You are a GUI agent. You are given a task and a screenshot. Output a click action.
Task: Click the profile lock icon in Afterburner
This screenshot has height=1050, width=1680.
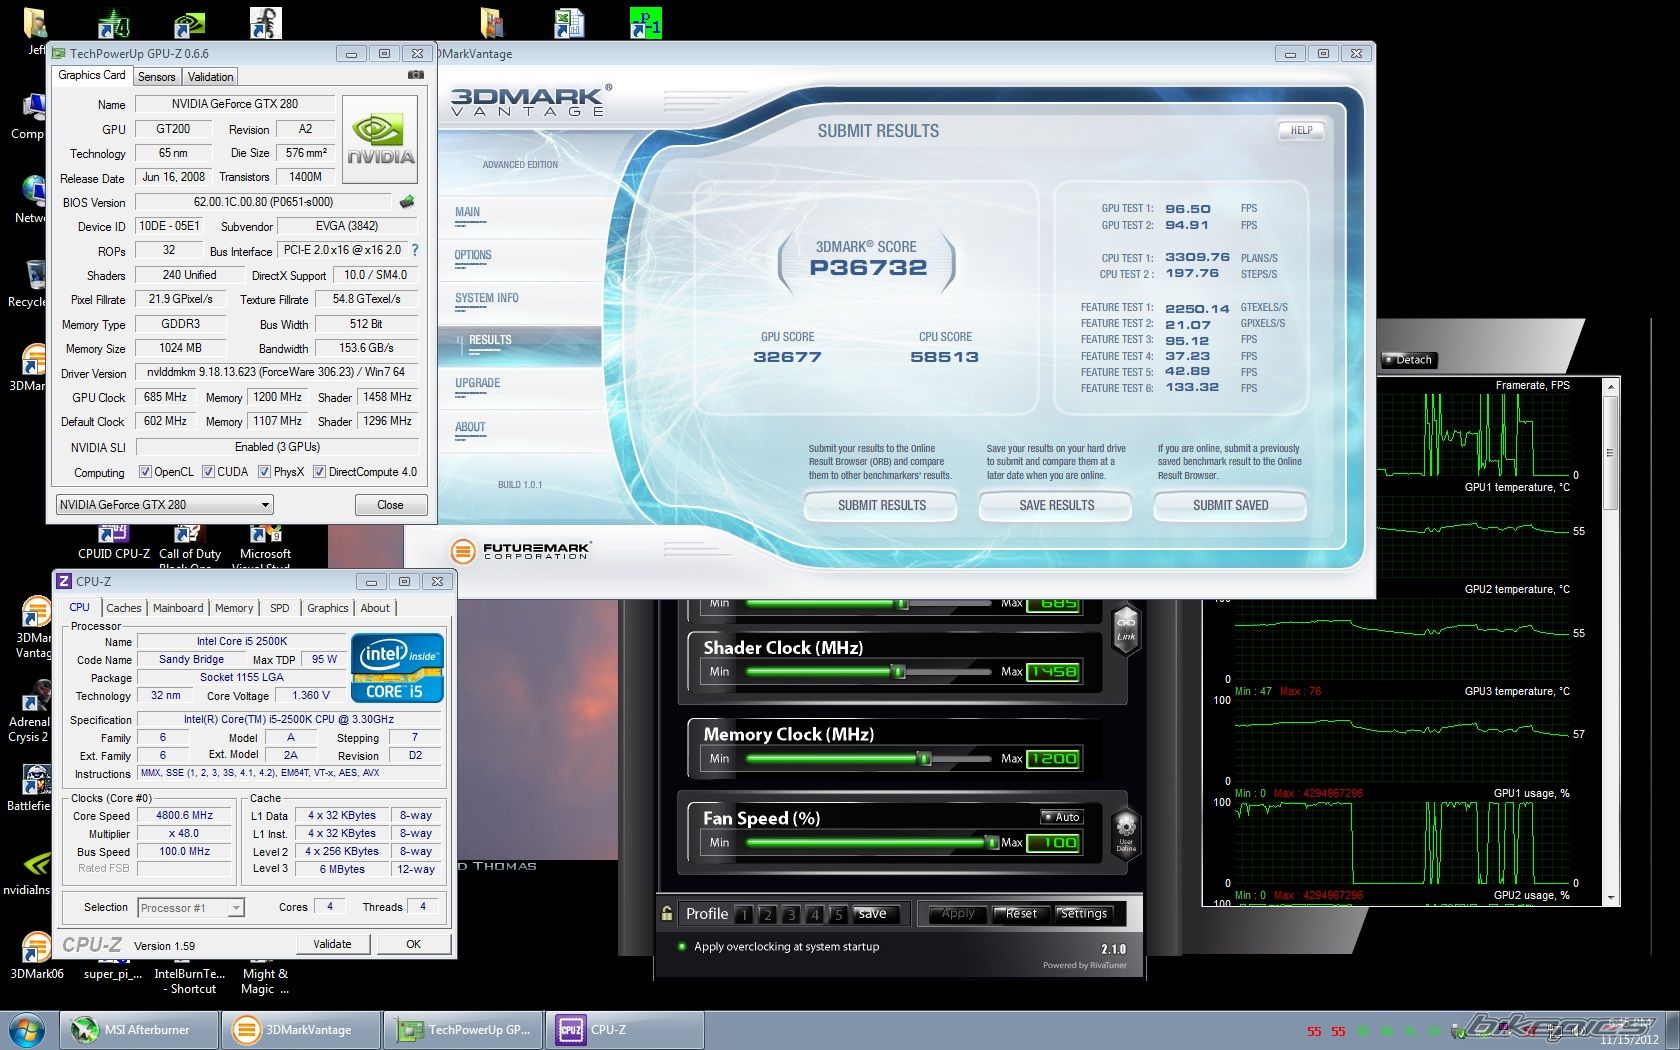point(667,913)
